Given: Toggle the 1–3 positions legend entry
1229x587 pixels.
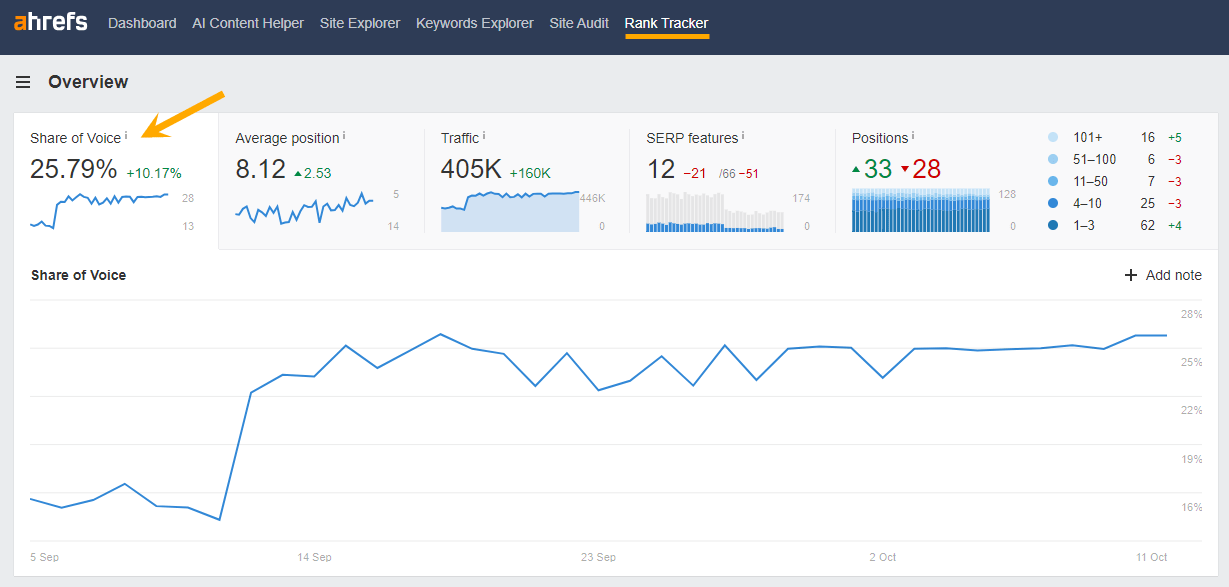Looking at the screenshot, I should (x=1084, y=225).
